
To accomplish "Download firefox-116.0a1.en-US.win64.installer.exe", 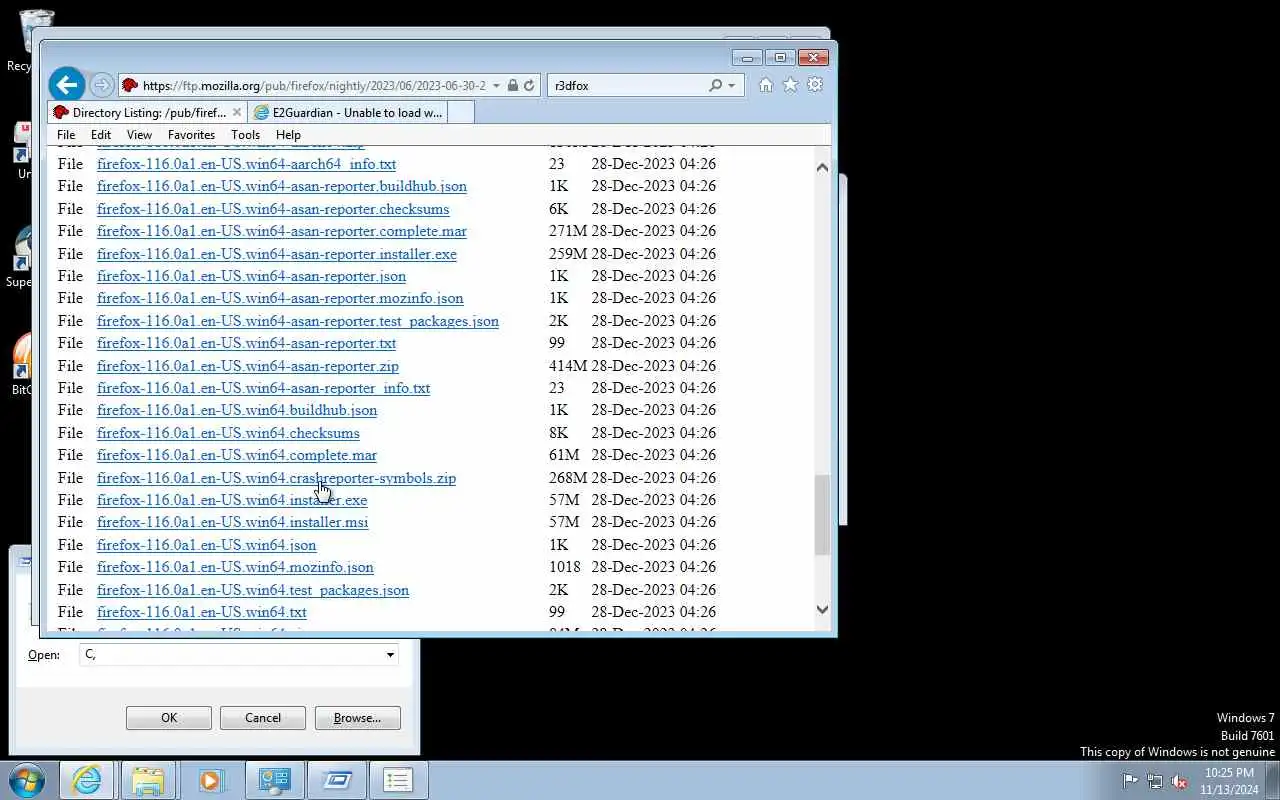I will tap(232, 500).
